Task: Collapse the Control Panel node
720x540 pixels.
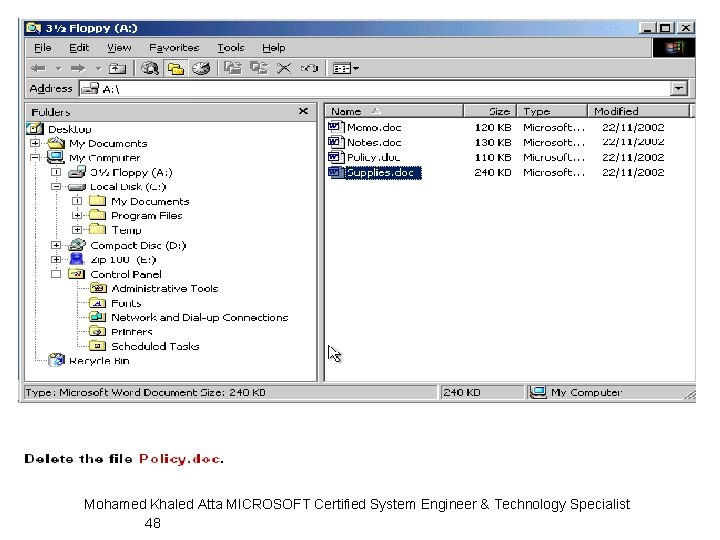Action: (x=56, y=274)
